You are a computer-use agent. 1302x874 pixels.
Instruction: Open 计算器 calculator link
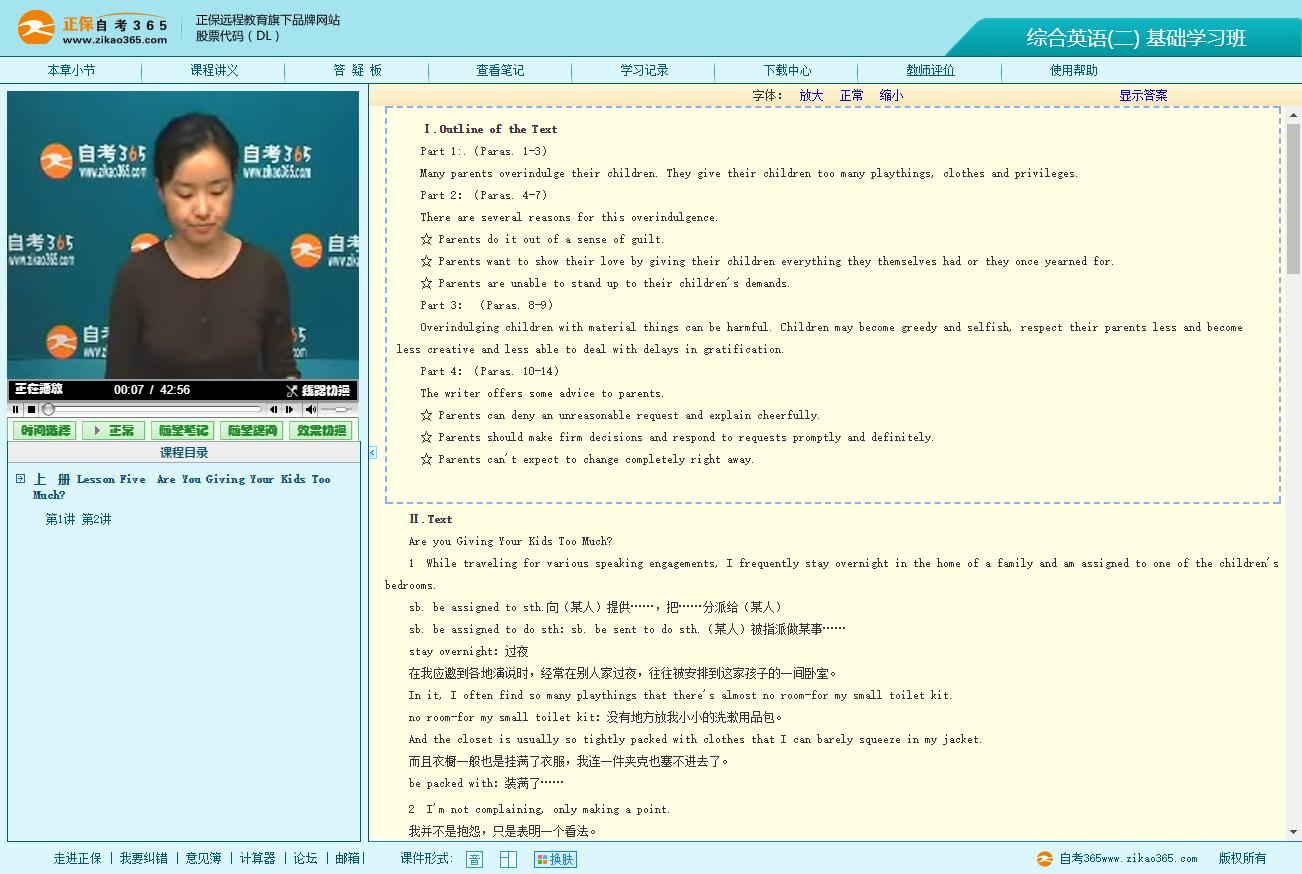257,858
